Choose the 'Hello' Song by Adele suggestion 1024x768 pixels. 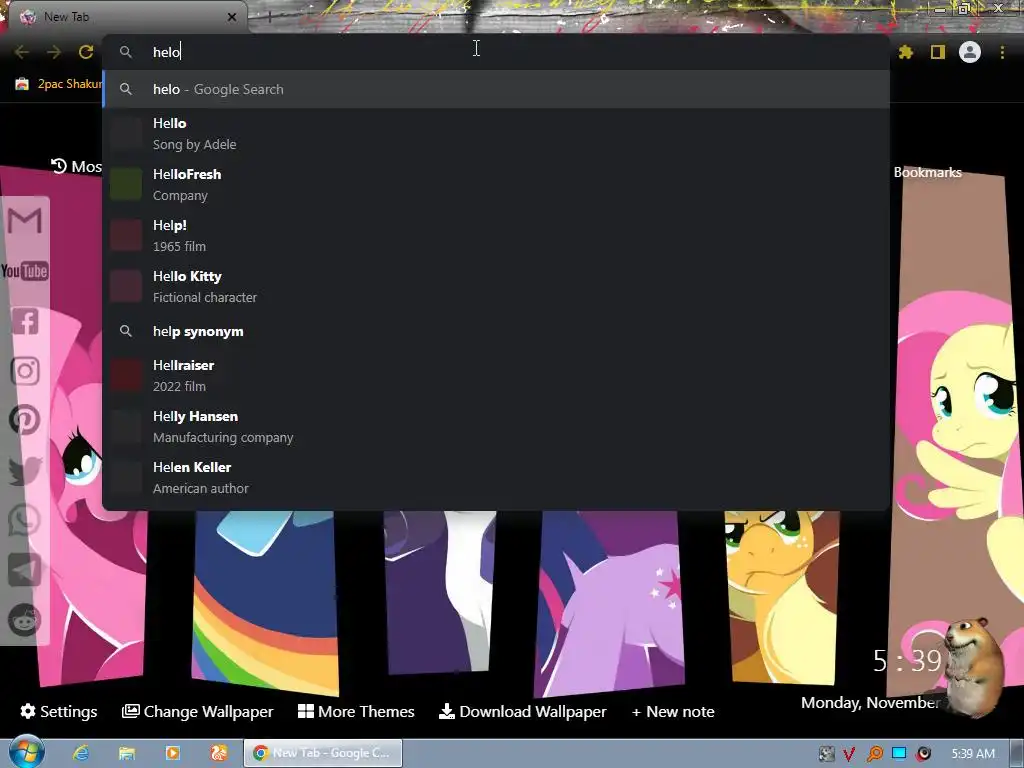(496, 134)
